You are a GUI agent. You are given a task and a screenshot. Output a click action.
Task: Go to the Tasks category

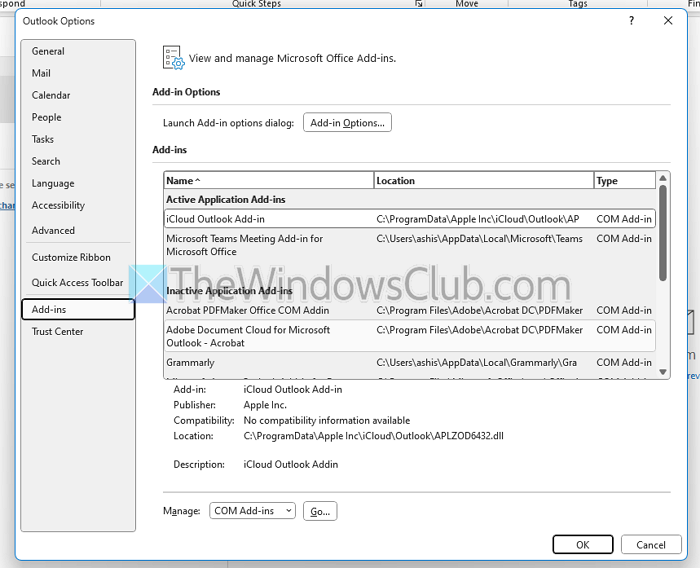pyautogui.click(x=42, y=139)
